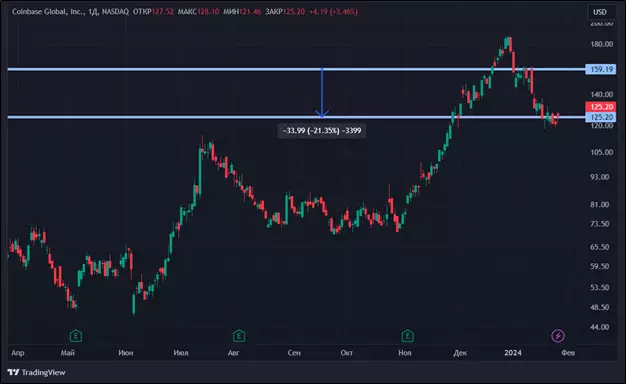Click the August earnings E marker
Image resolution: width=626 pixels, height=384 pixels.
pos(239,336)
